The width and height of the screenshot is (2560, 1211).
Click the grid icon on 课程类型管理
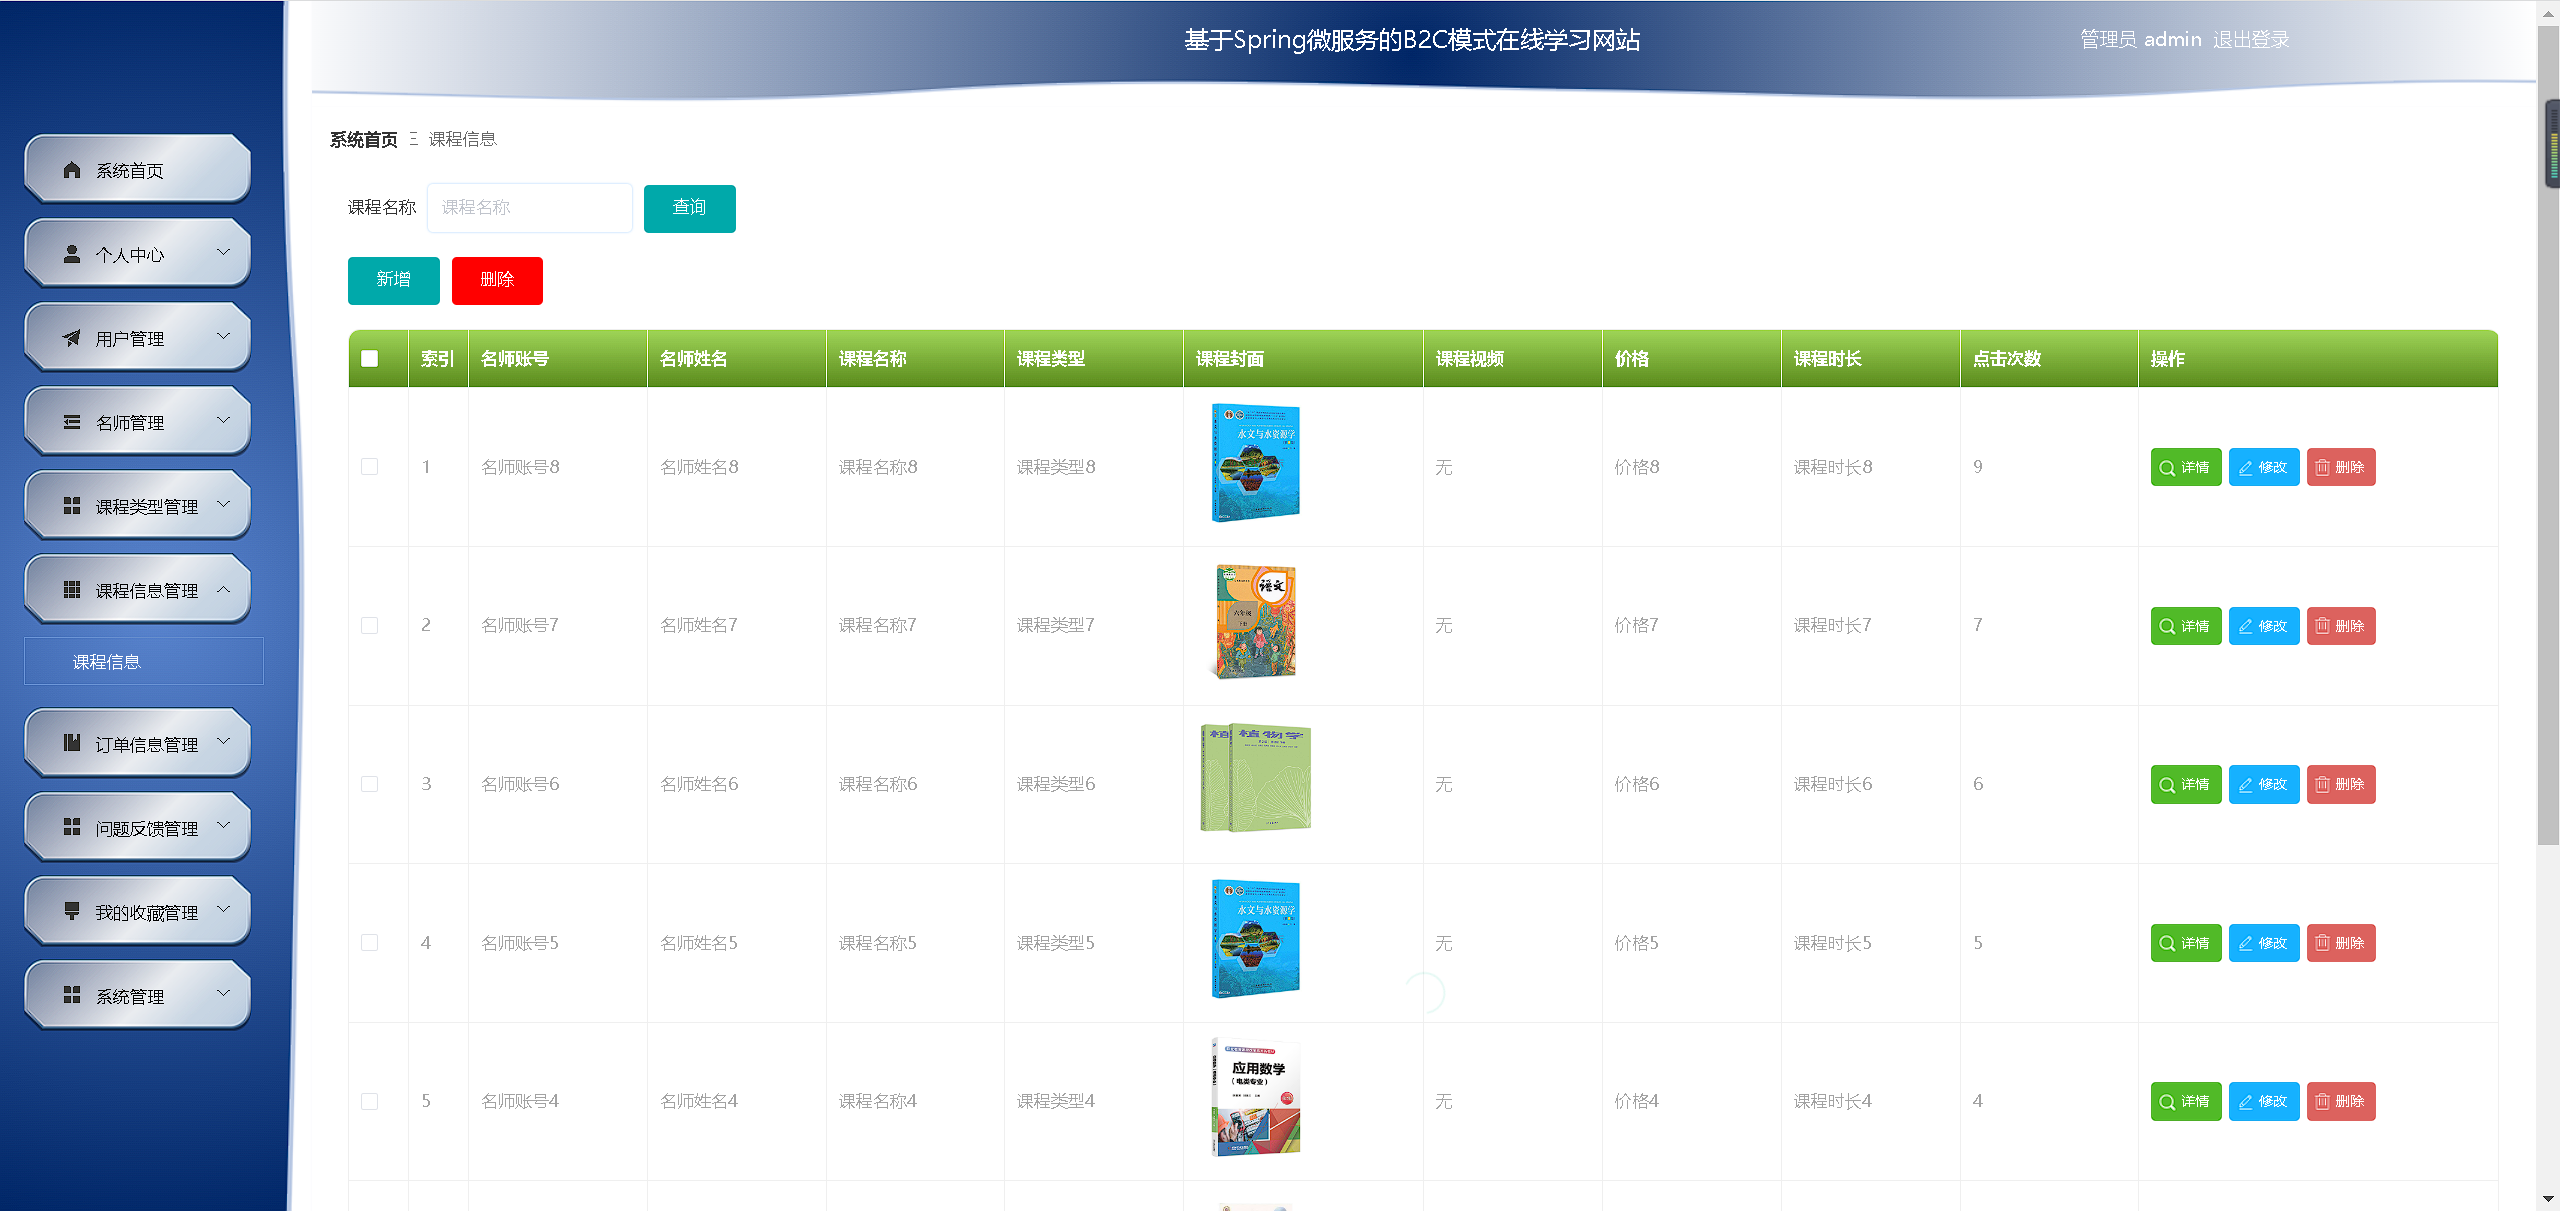tap(71, 505)
